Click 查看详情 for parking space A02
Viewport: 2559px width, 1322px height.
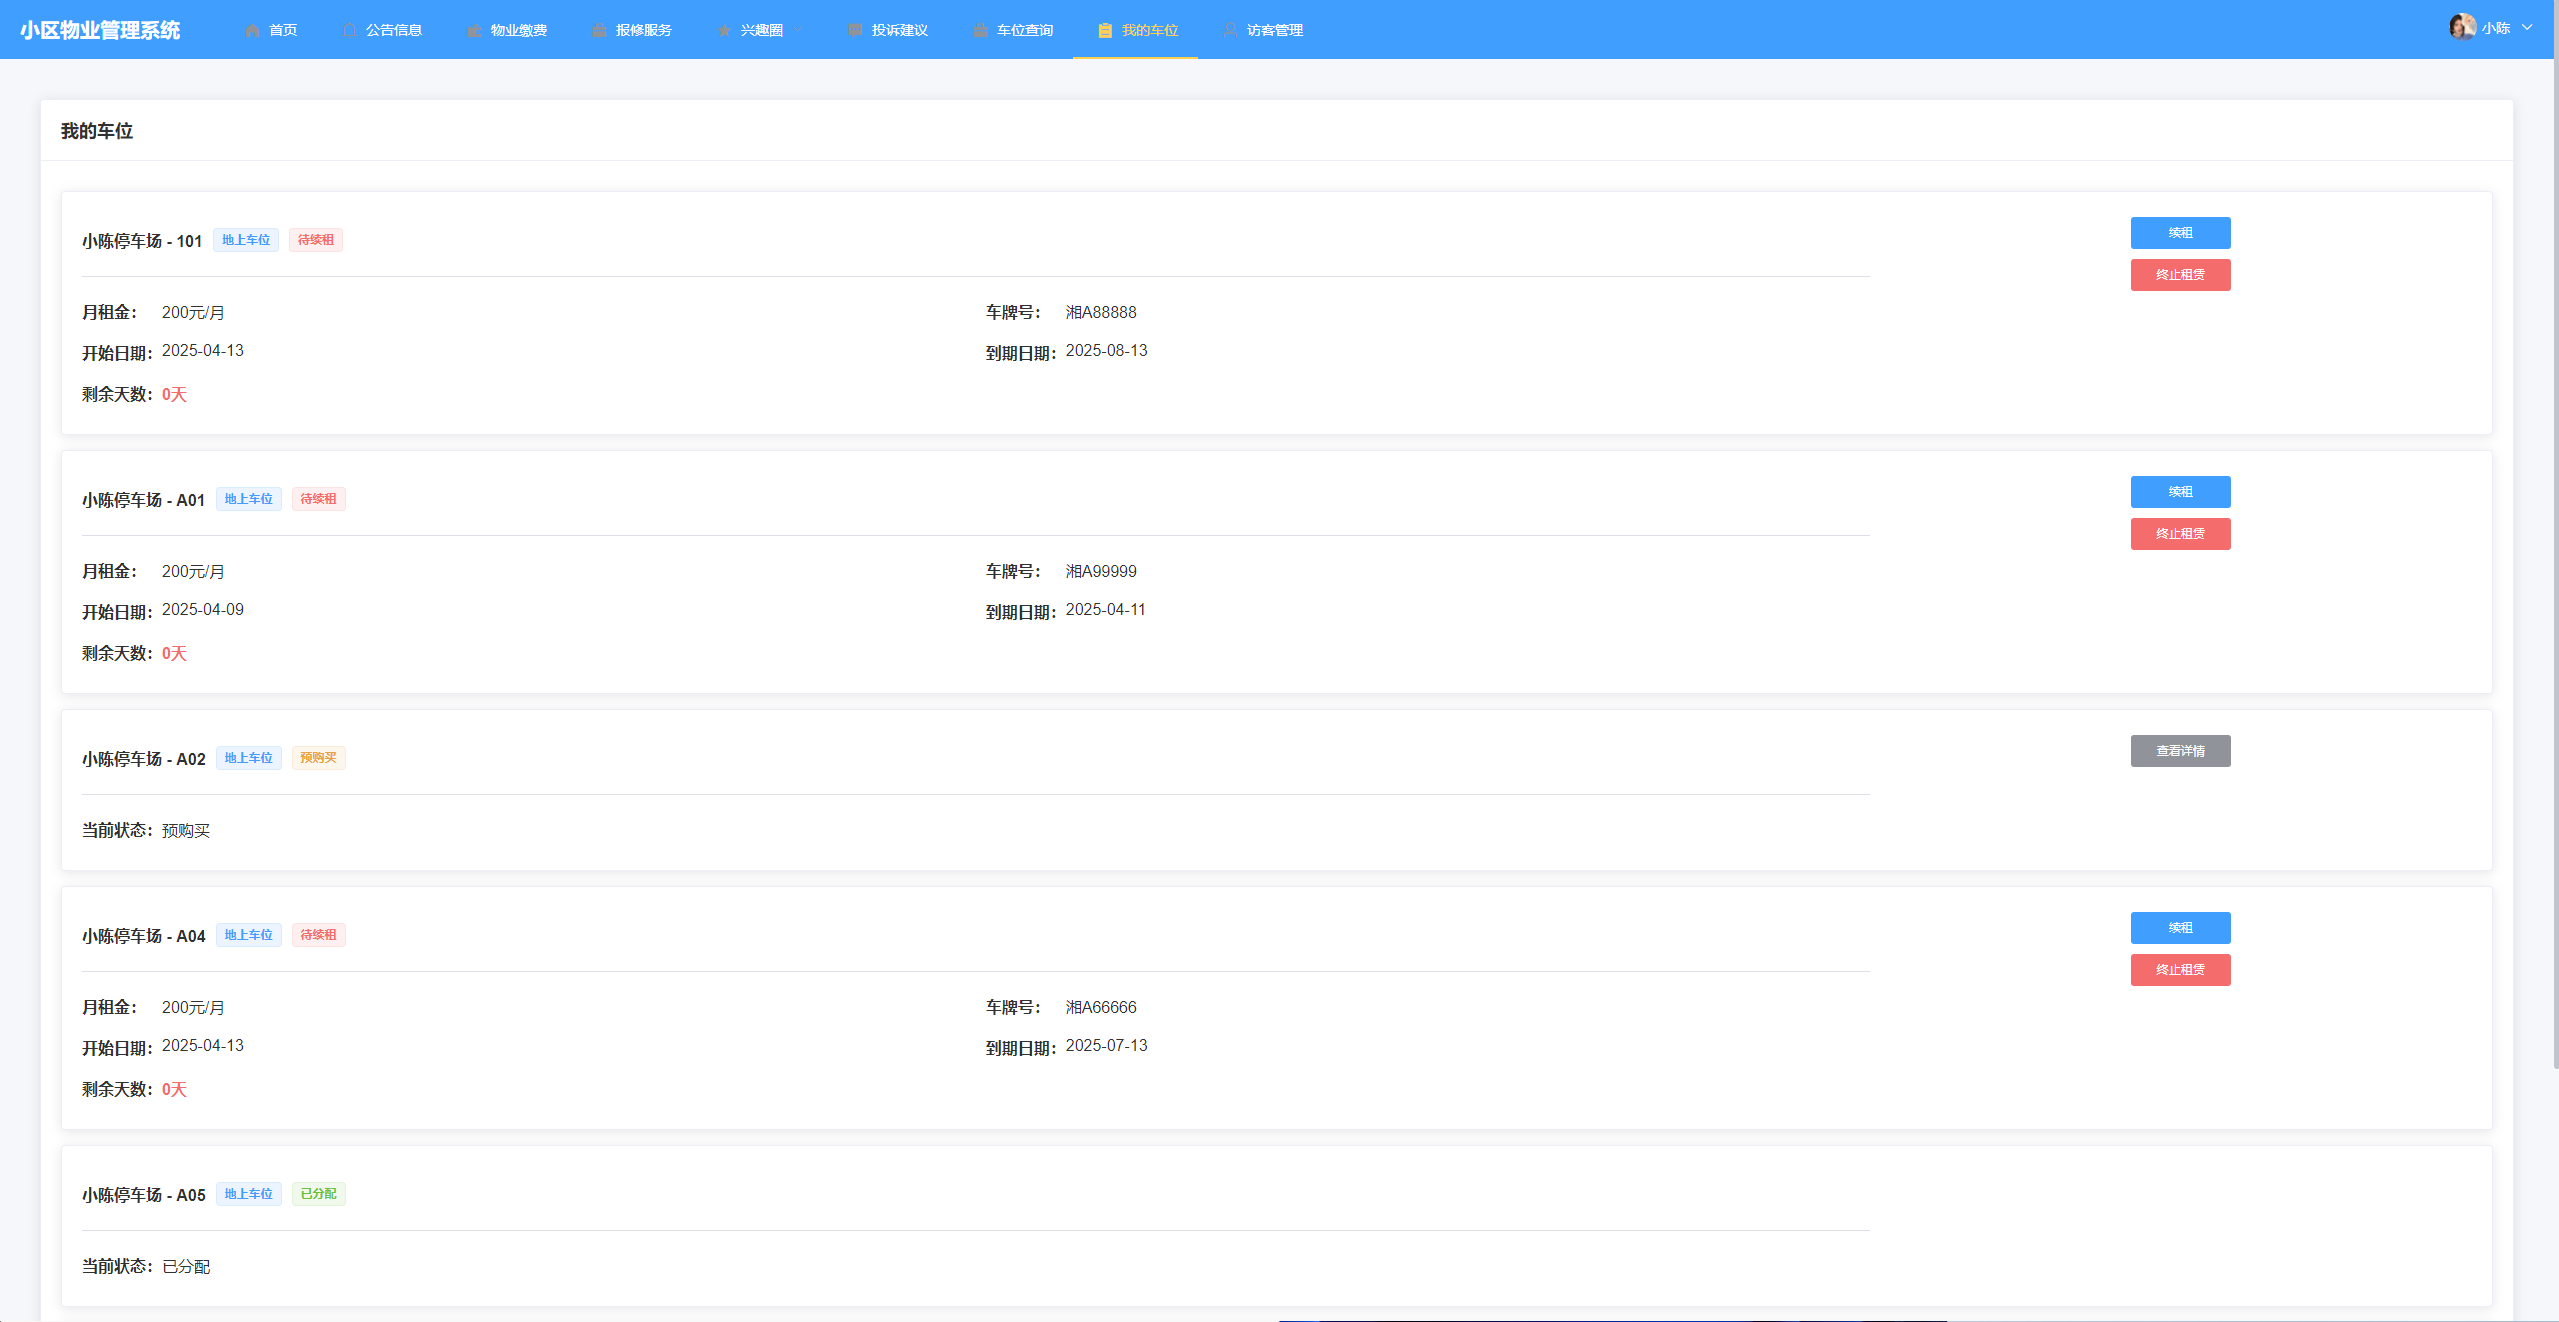(2180, 751)
